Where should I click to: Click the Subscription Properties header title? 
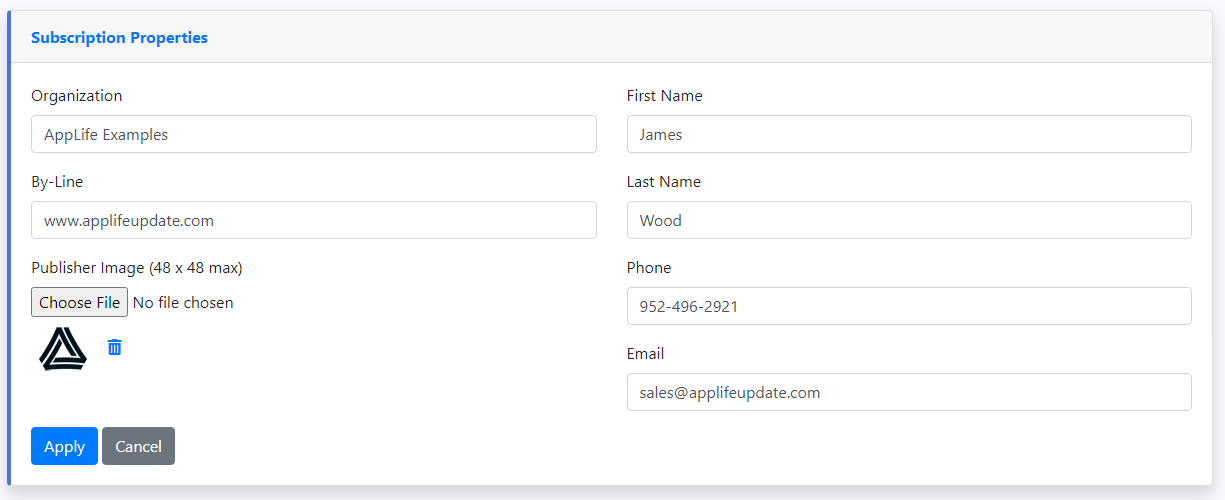(119, 37)
